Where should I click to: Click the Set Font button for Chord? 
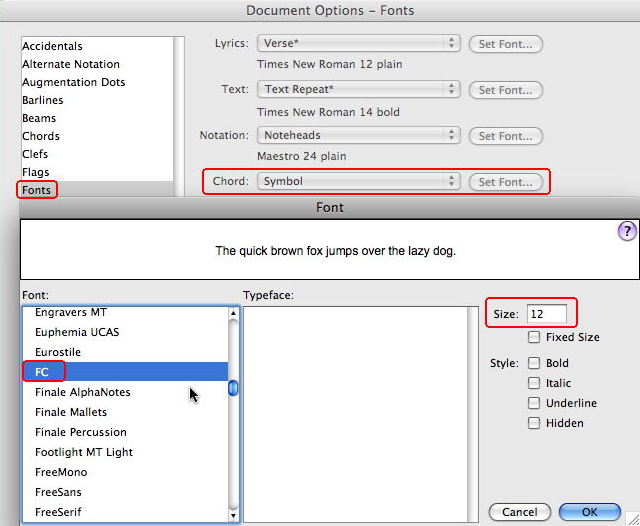(506, 181)
